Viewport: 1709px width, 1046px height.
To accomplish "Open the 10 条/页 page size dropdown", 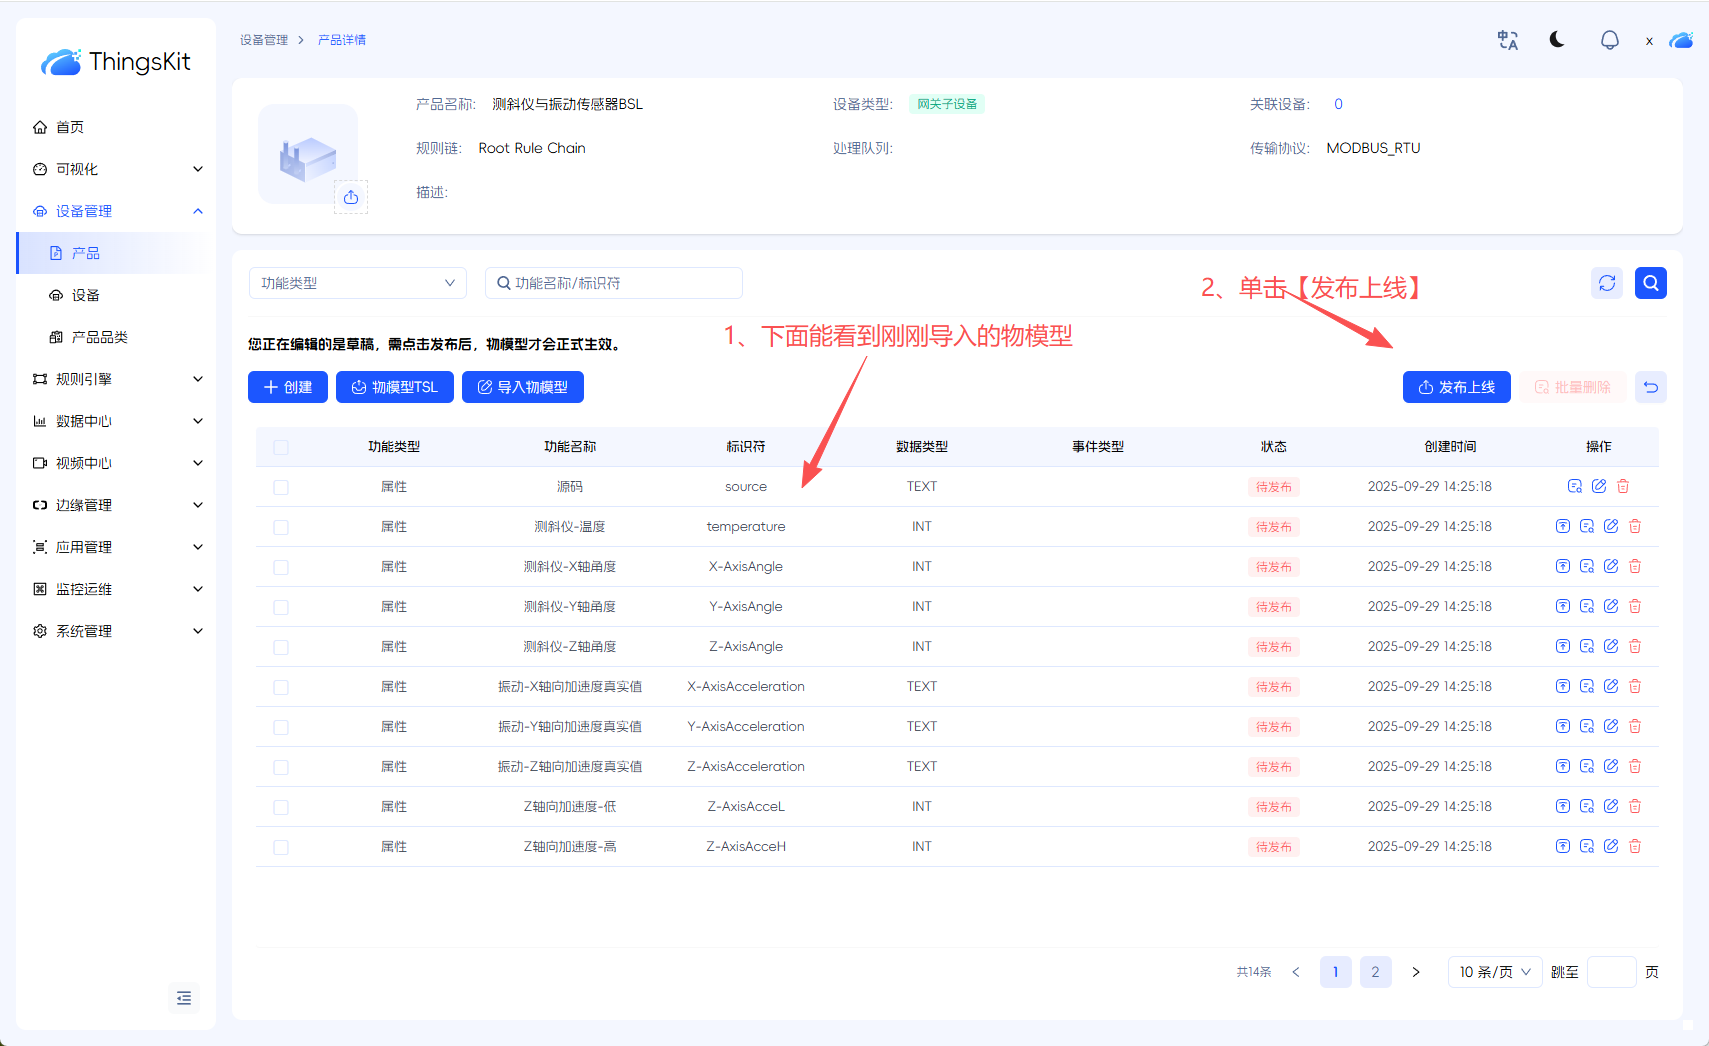I will (1494, 972).
